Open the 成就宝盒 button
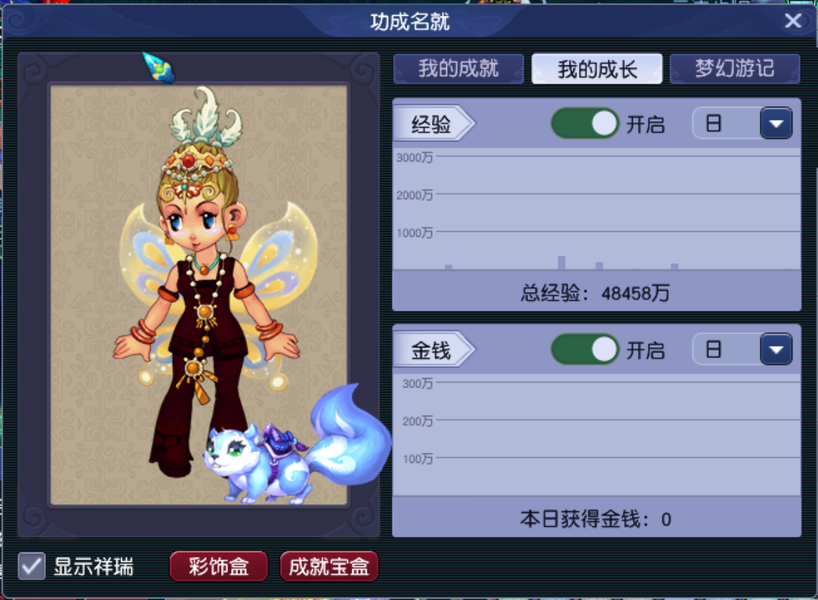 click(x=329, y=566)
